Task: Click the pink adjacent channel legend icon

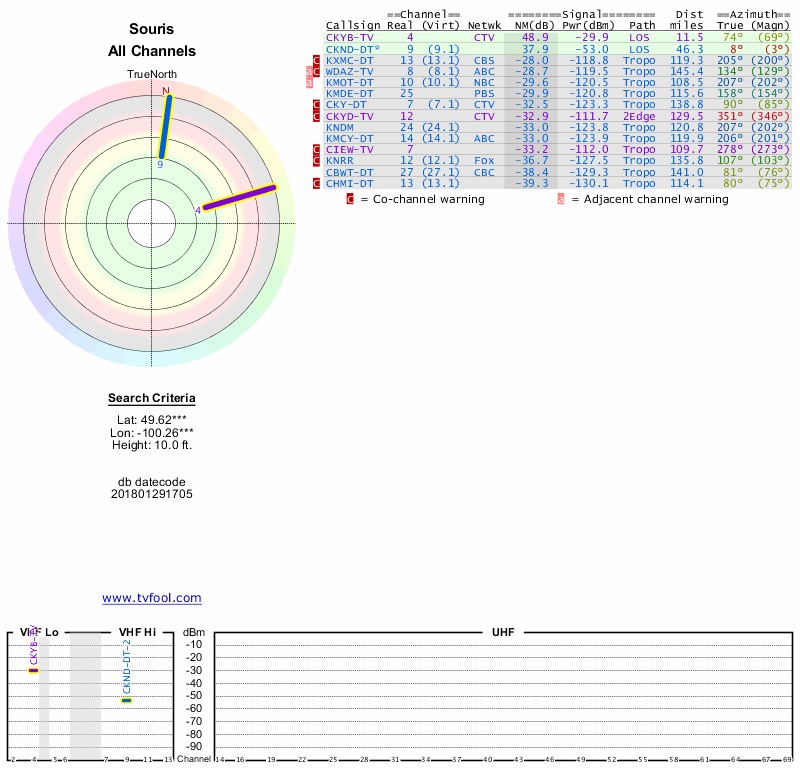Action: [x=561, y=199]
